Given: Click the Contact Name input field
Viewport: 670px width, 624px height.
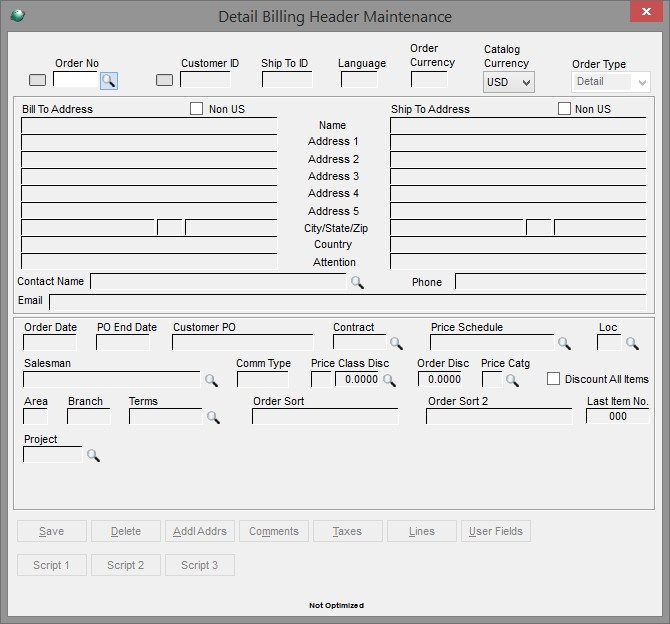Looking at the screenshot, I should pyautogui.click(x=218, y=281).
